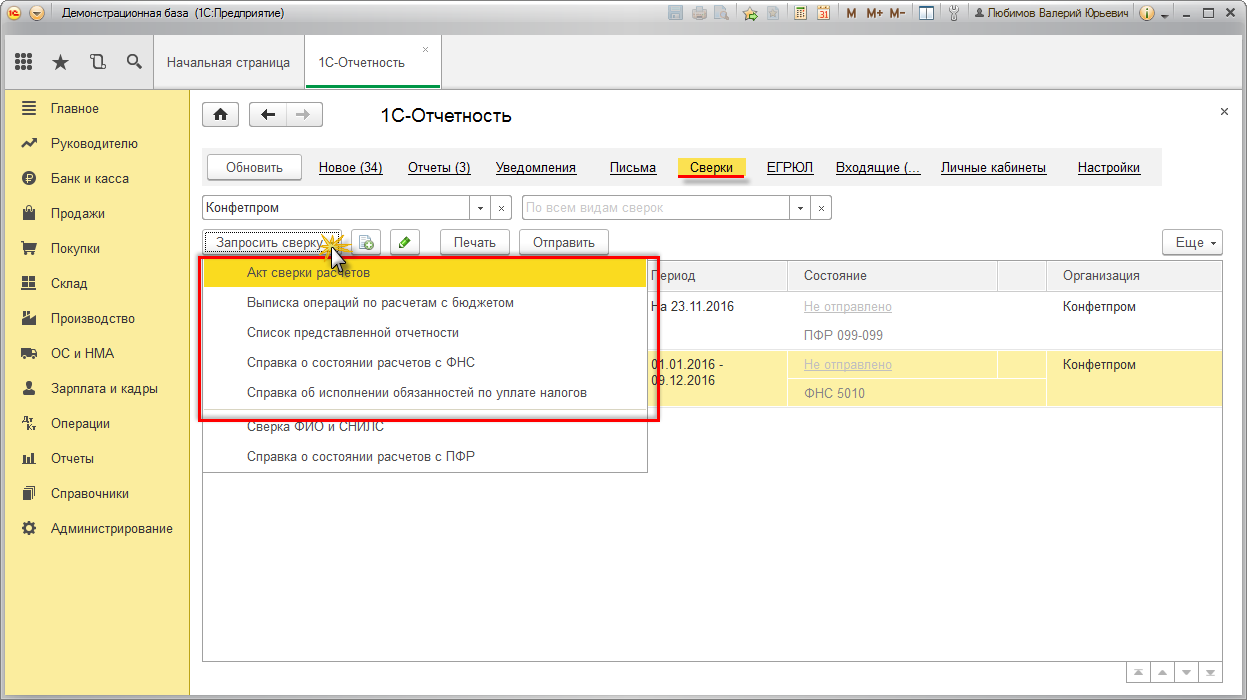Viewport: 1247px width, 700px height.
Task: Click the search magnifier icon
Action: tap(134, 62)
